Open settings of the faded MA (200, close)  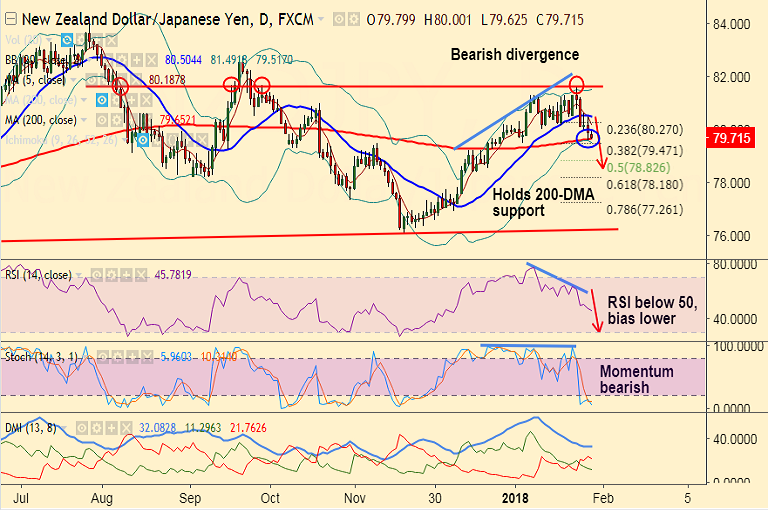(116, 100)
